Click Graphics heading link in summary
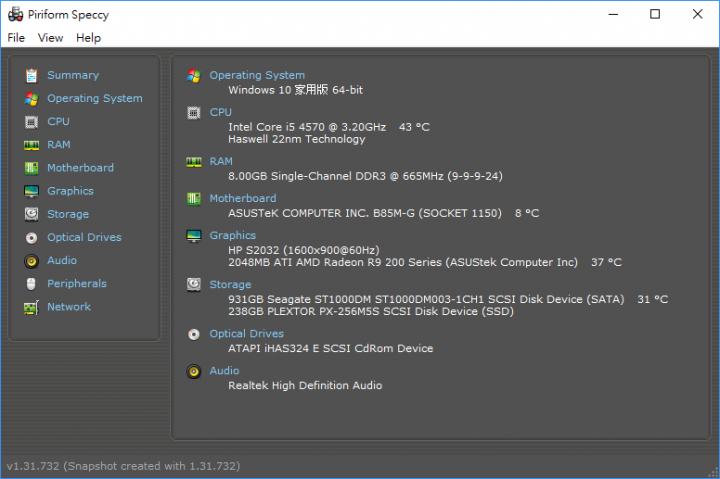Viewport: 720px width, 479px height. tap(233, 236)
